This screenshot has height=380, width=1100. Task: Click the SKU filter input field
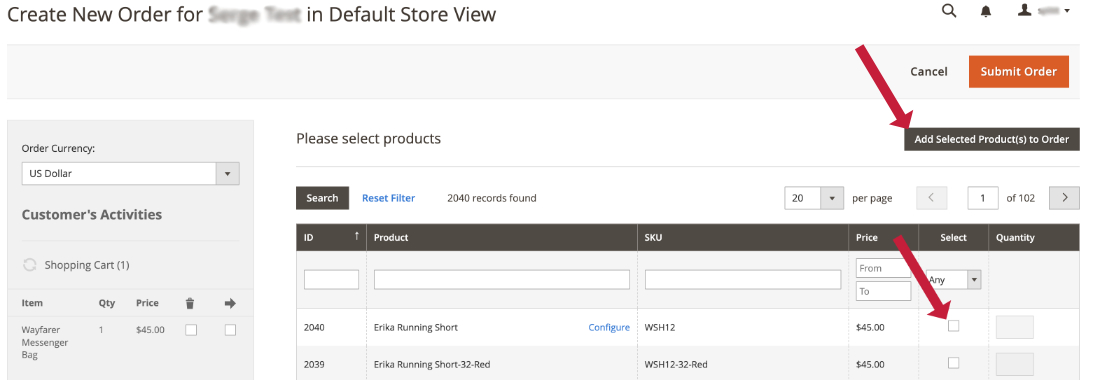tap(743, 280)
